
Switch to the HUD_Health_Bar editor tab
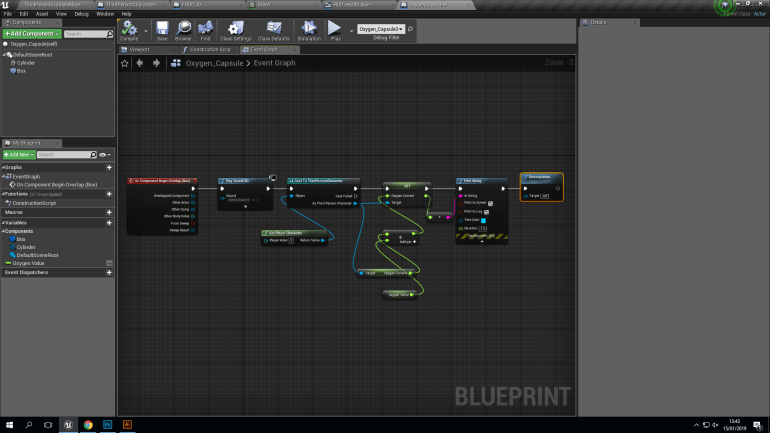click(352, 5)
